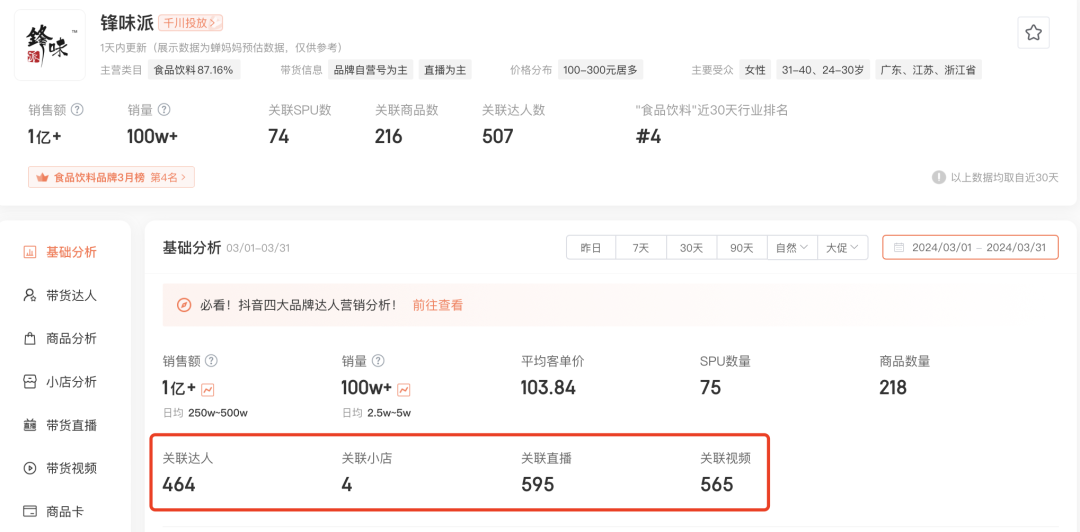
Task: Open 小店分析 in sidebar
Action: click(x=60, y=382)
